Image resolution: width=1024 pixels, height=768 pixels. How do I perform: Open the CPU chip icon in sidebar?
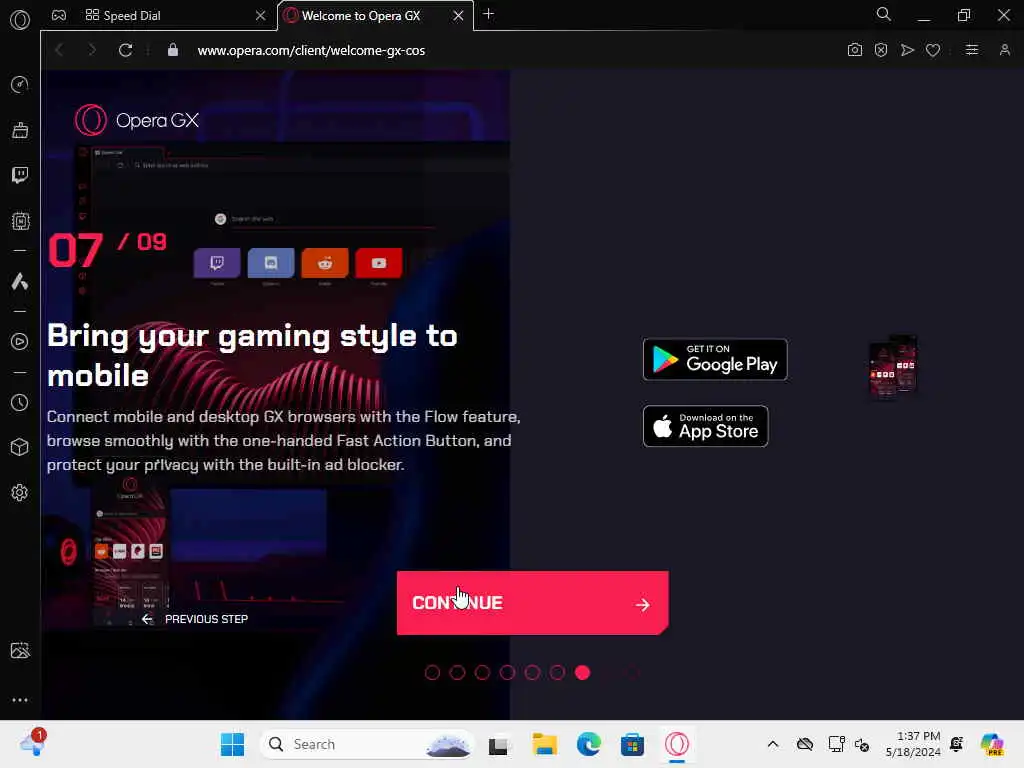tap(20, 221)
